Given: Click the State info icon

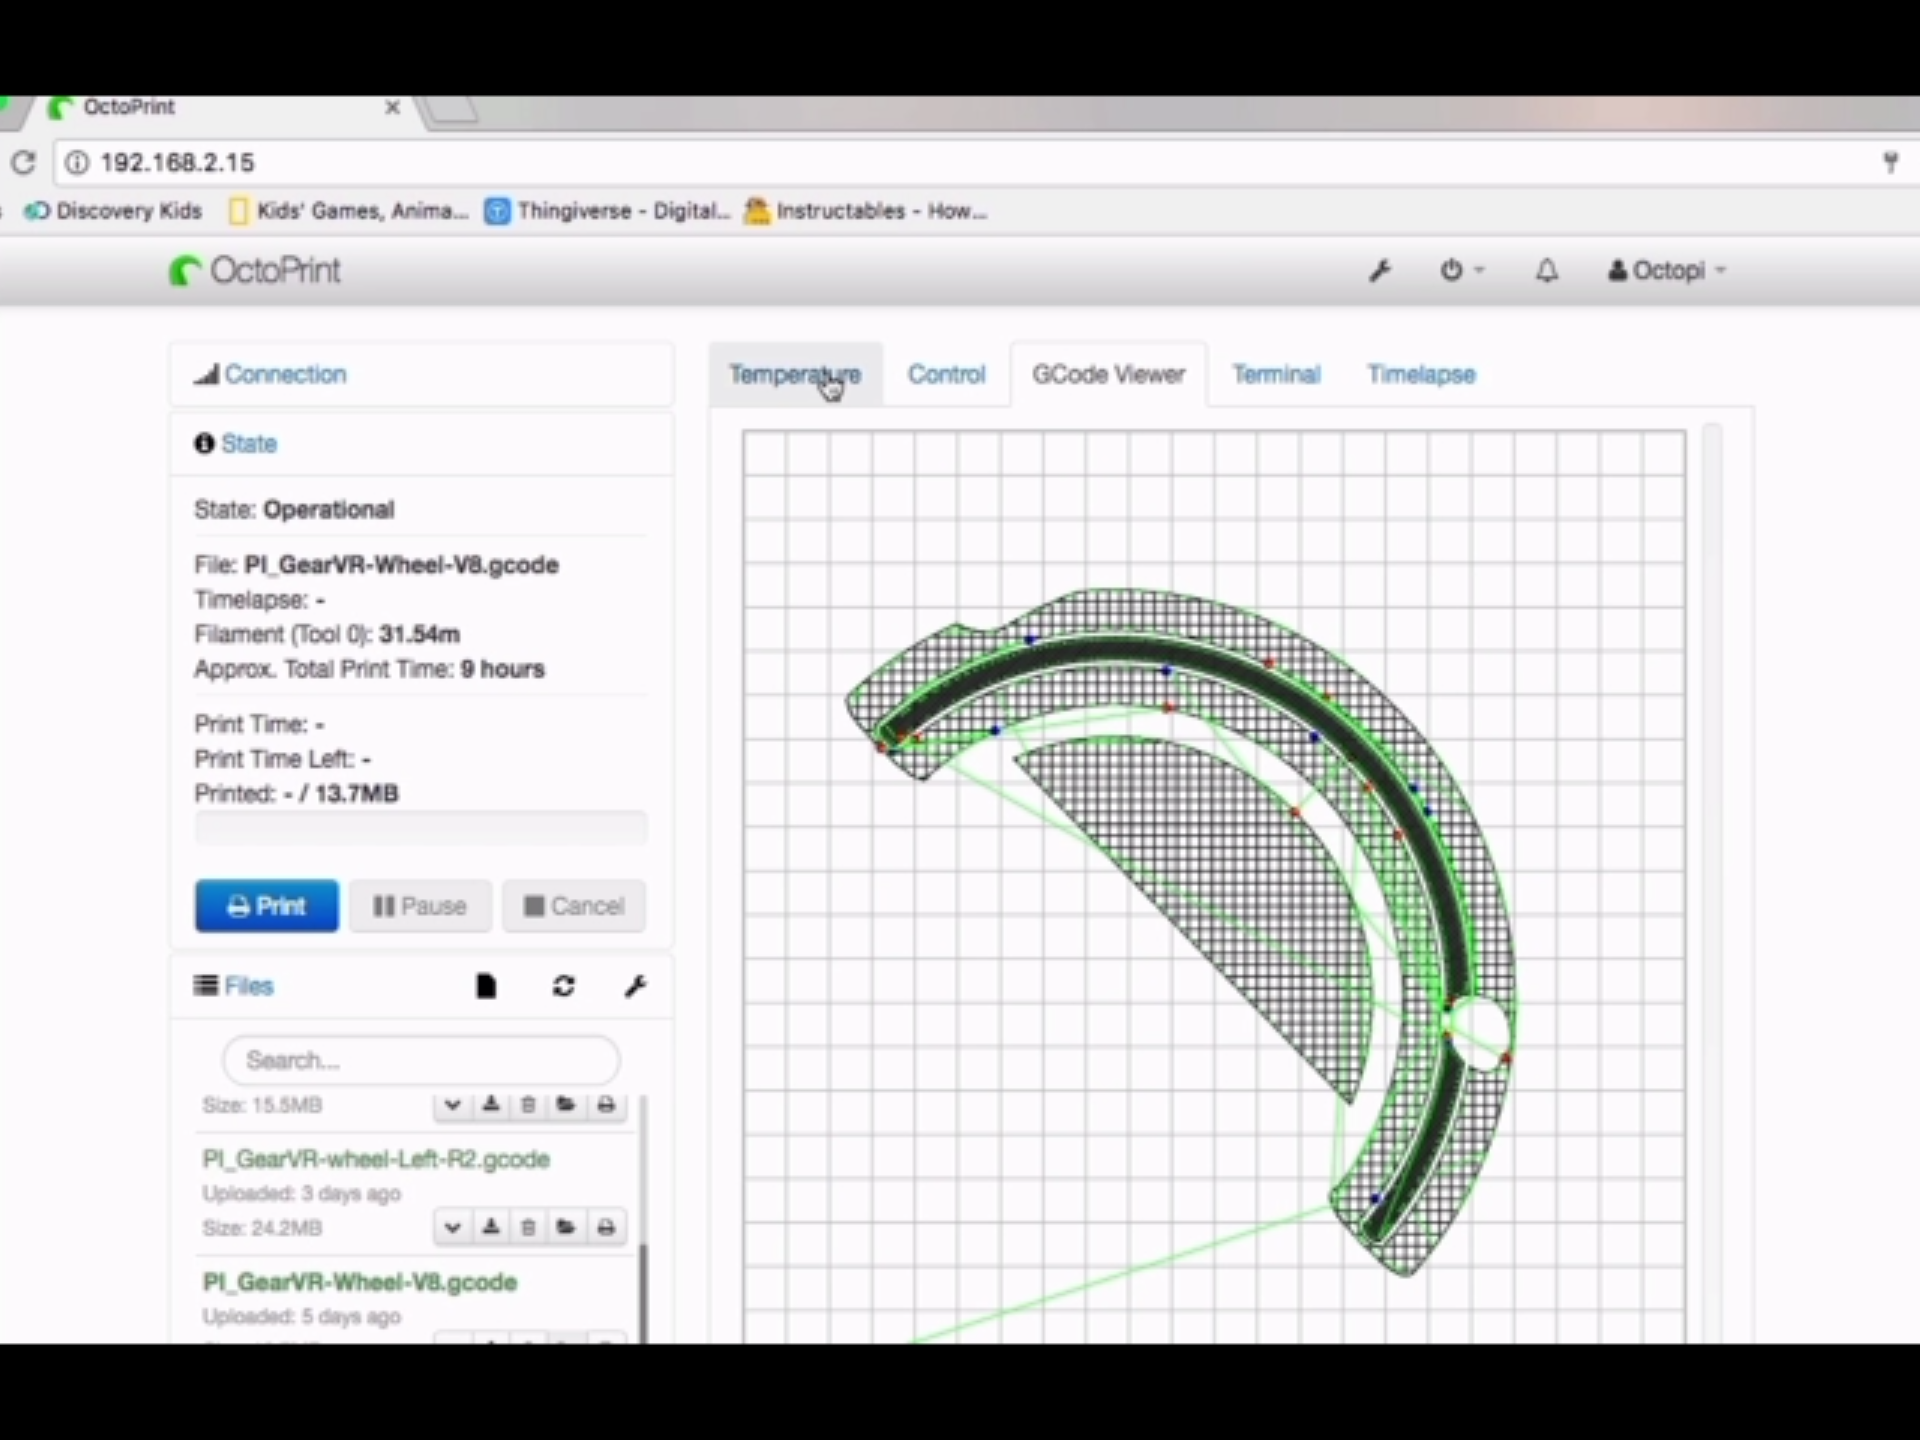Looking at the screenshot, I should [204, 443].
